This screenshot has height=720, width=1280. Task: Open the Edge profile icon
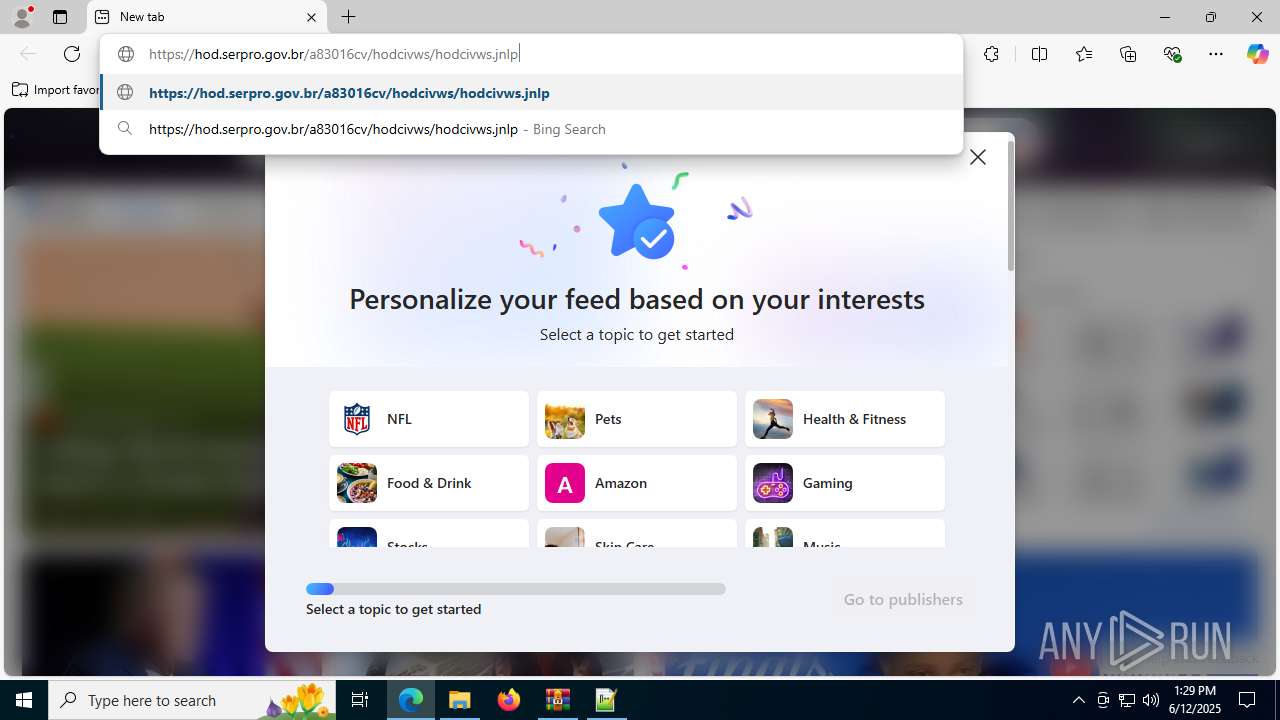pyautogui.click(x=22, y=17)
